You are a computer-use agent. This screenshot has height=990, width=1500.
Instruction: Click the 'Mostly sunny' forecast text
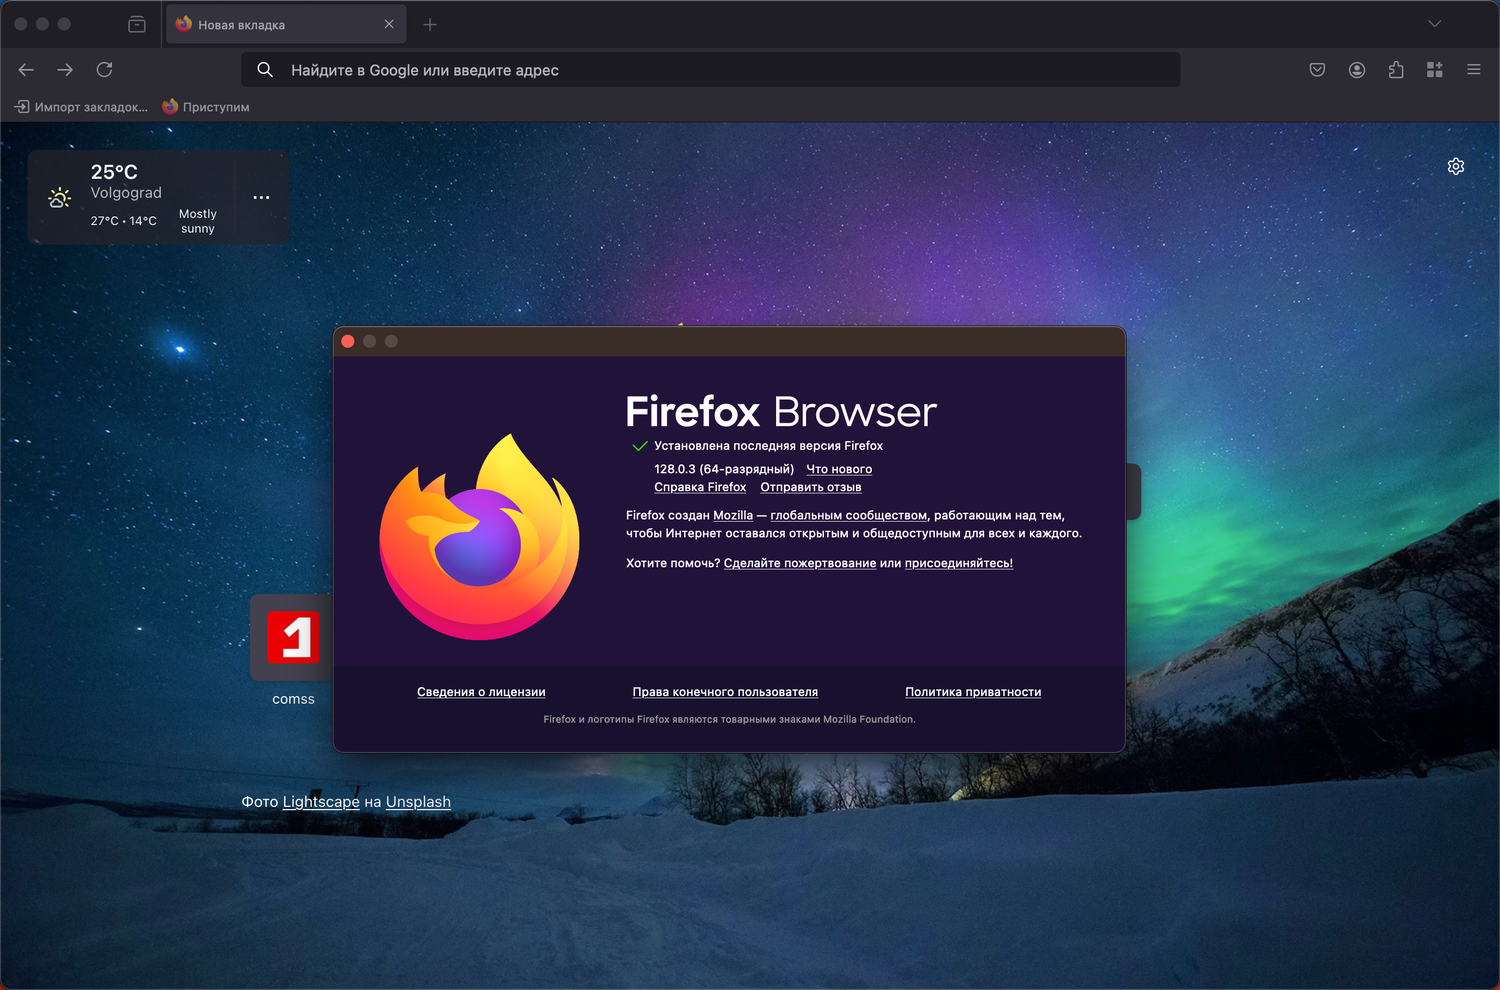(x=198, y=221)
